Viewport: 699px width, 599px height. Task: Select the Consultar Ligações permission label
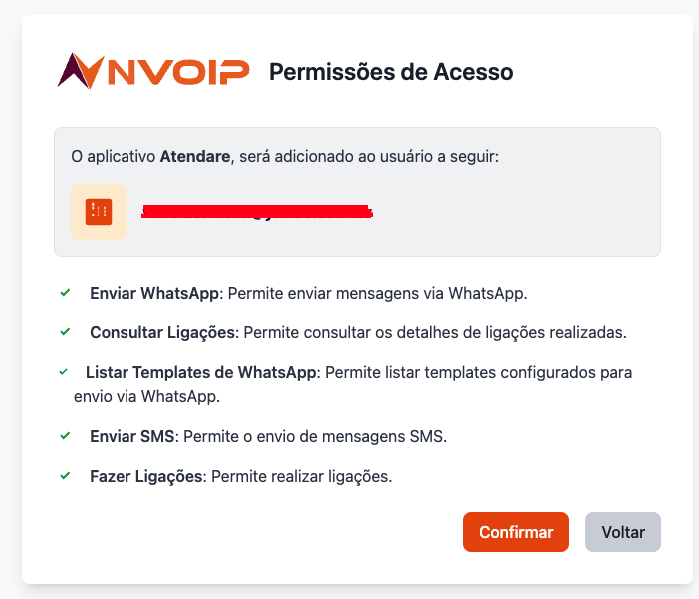162,332
